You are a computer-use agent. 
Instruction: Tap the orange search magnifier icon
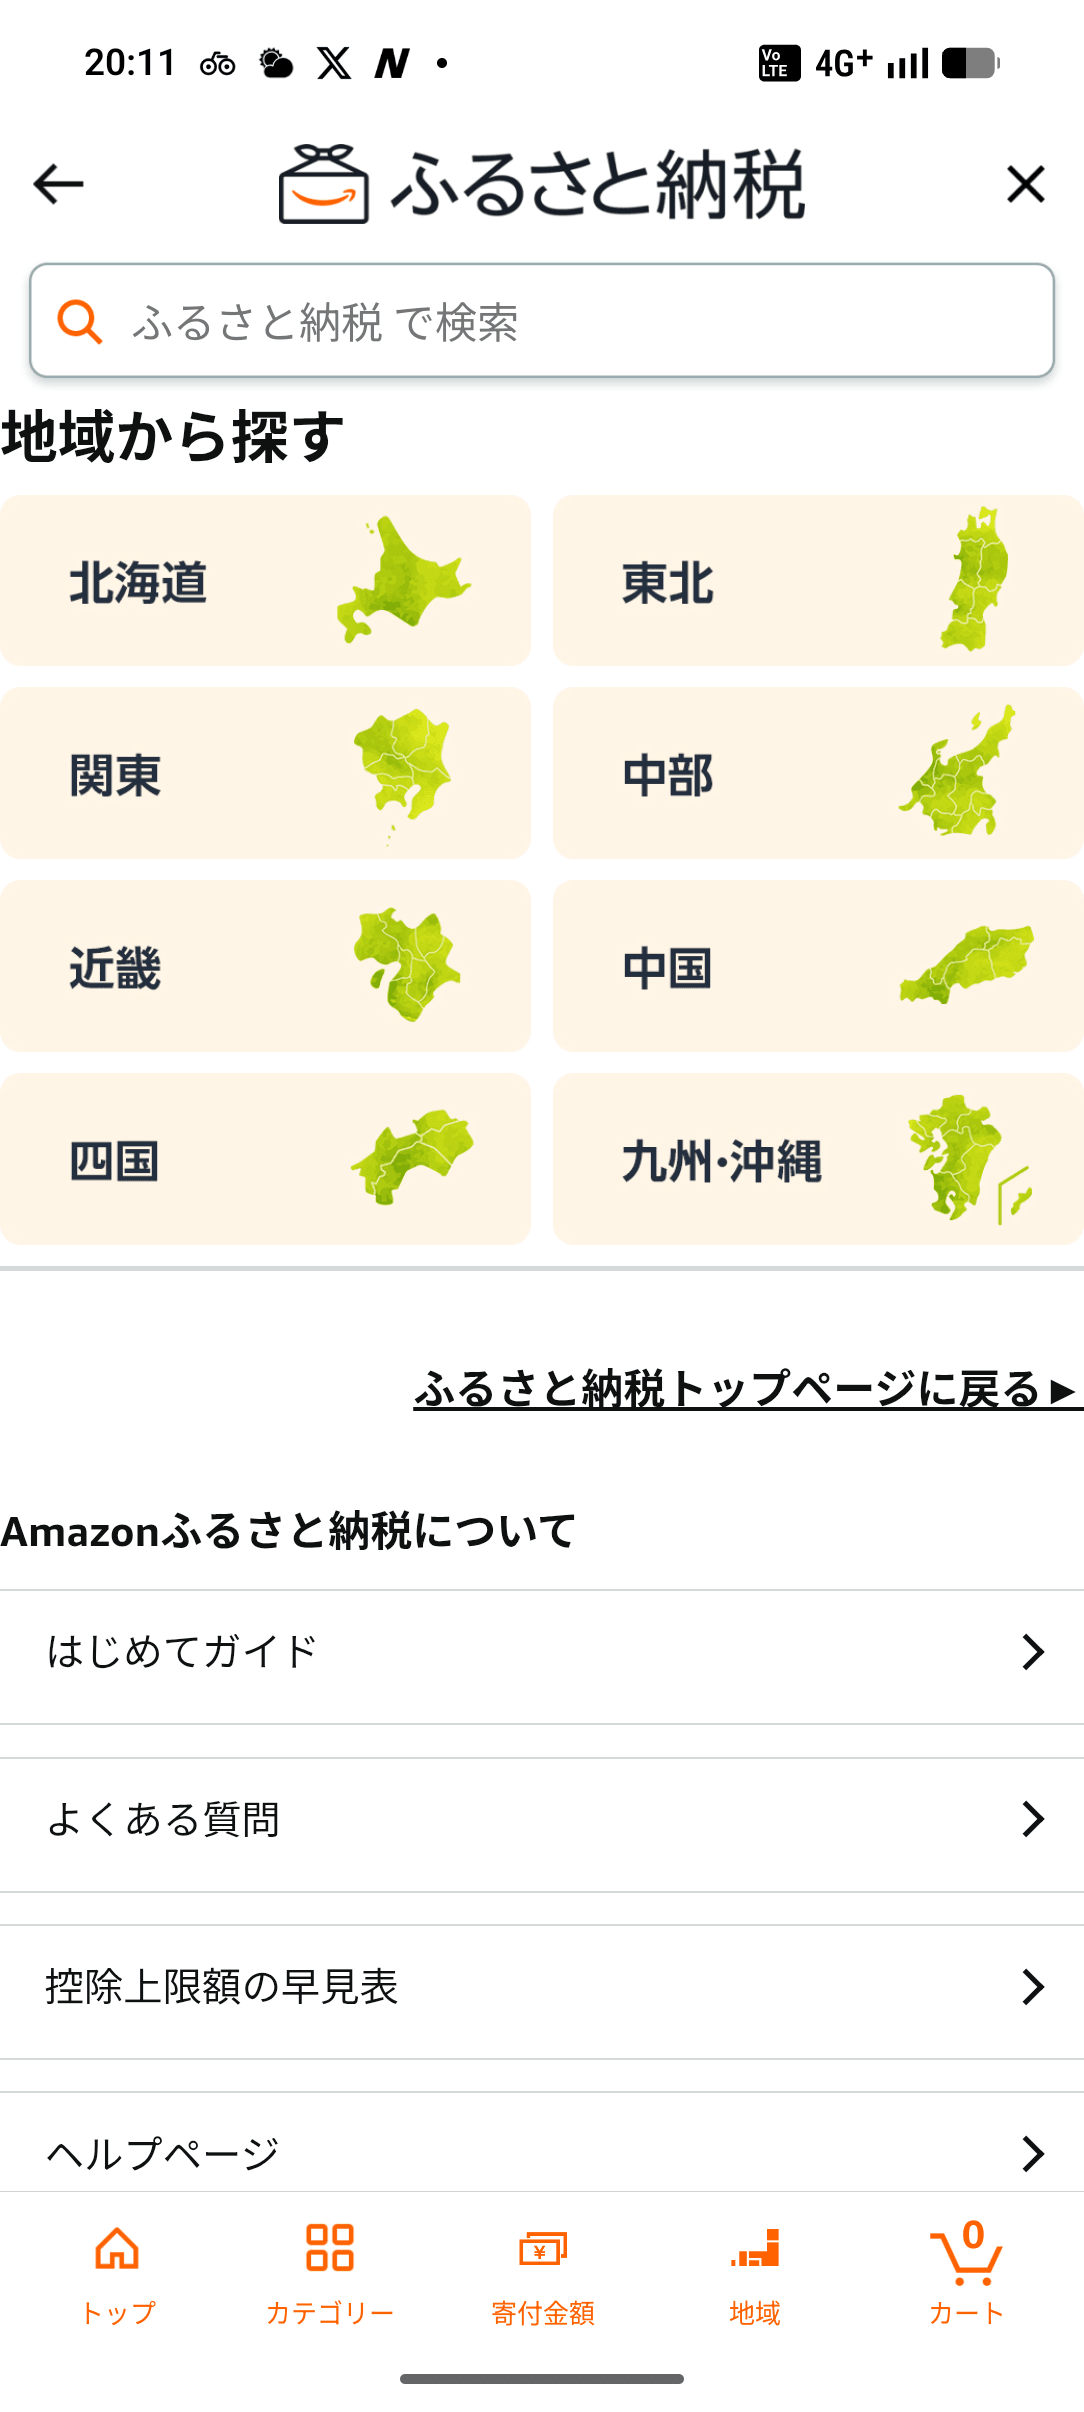[79, 322]
